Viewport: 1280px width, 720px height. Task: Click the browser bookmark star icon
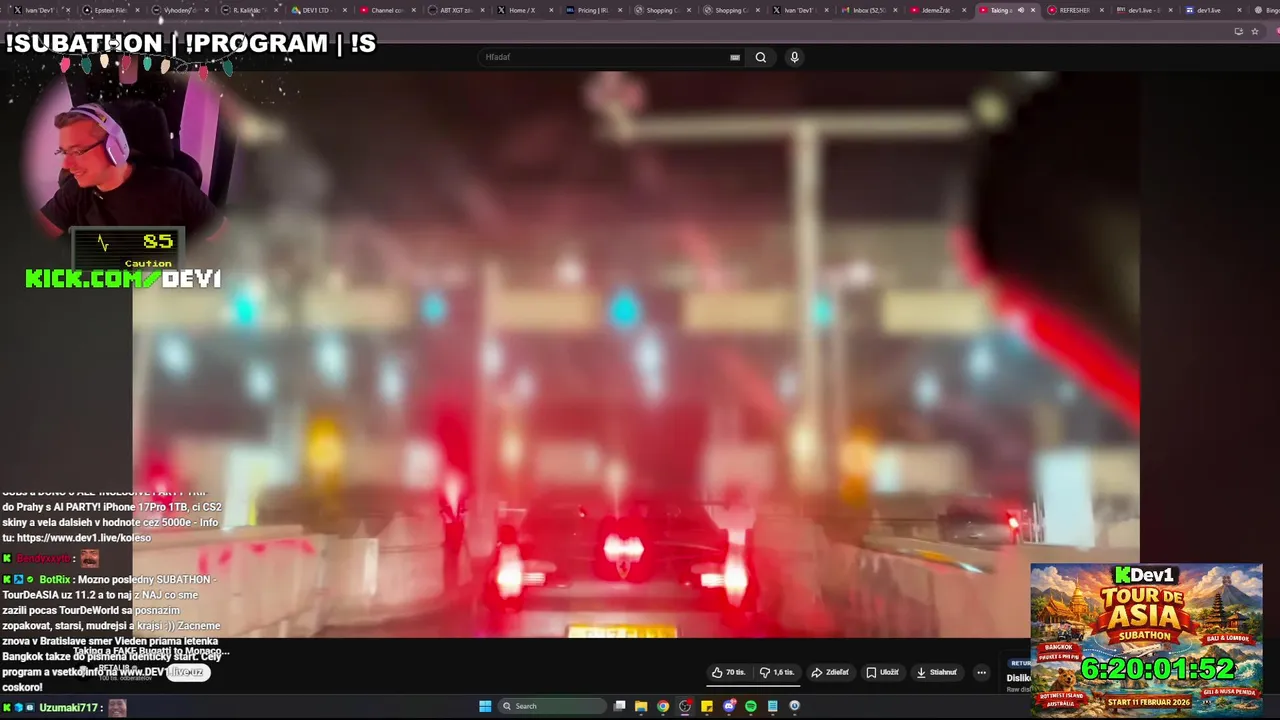click(x=1255, y=31)
